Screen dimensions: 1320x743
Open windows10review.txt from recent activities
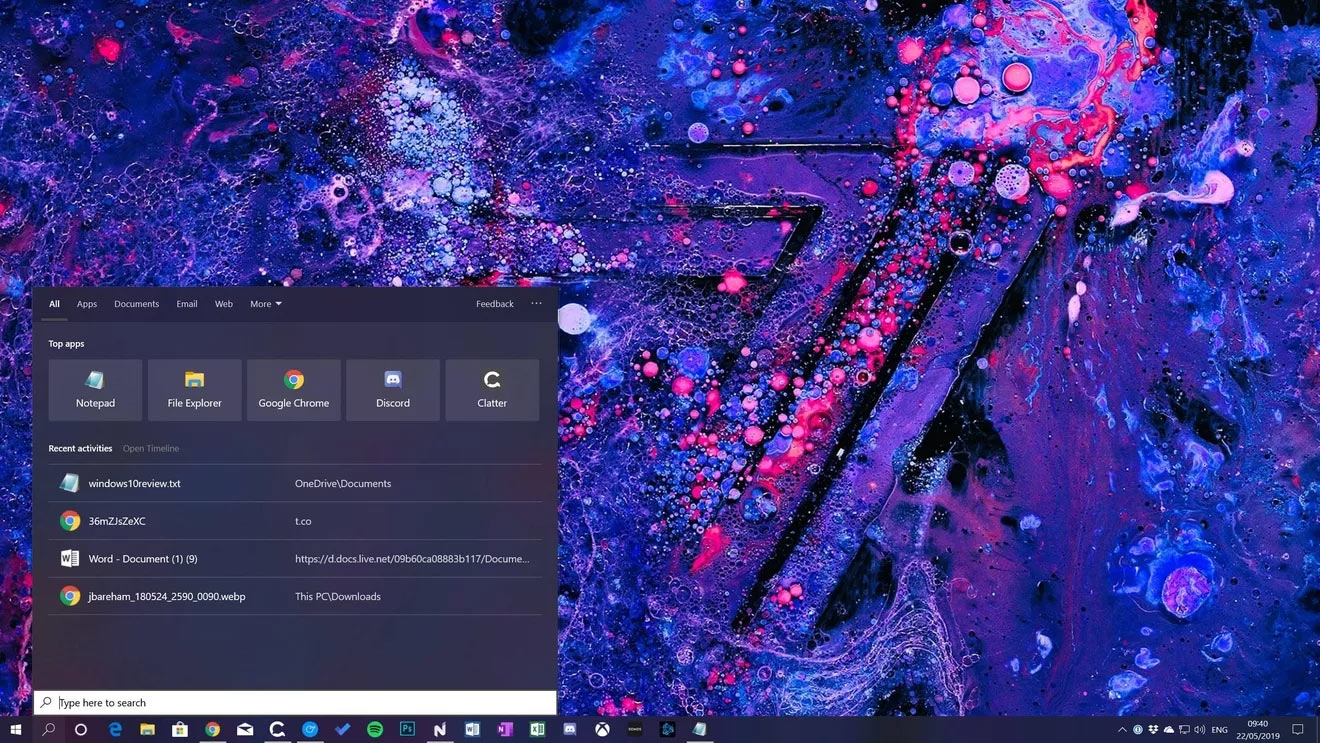(x=134, y=484)
